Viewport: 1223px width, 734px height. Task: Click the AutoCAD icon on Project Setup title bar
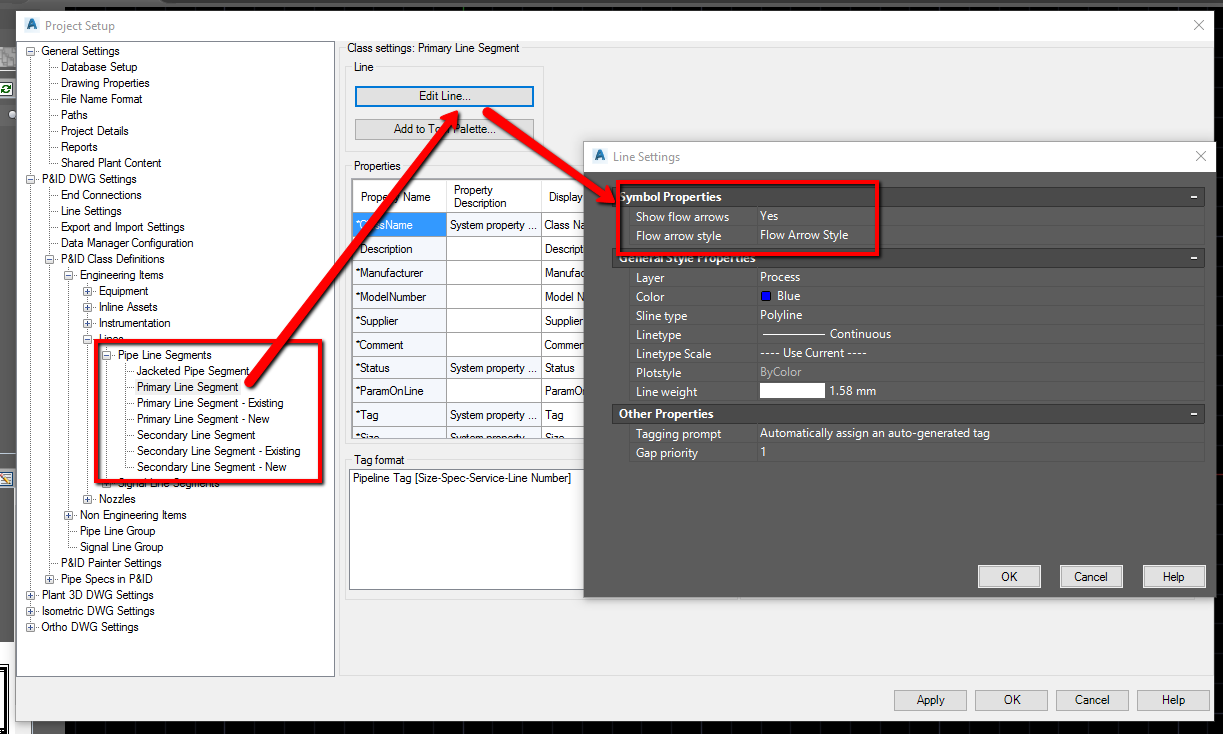(33, 25)
